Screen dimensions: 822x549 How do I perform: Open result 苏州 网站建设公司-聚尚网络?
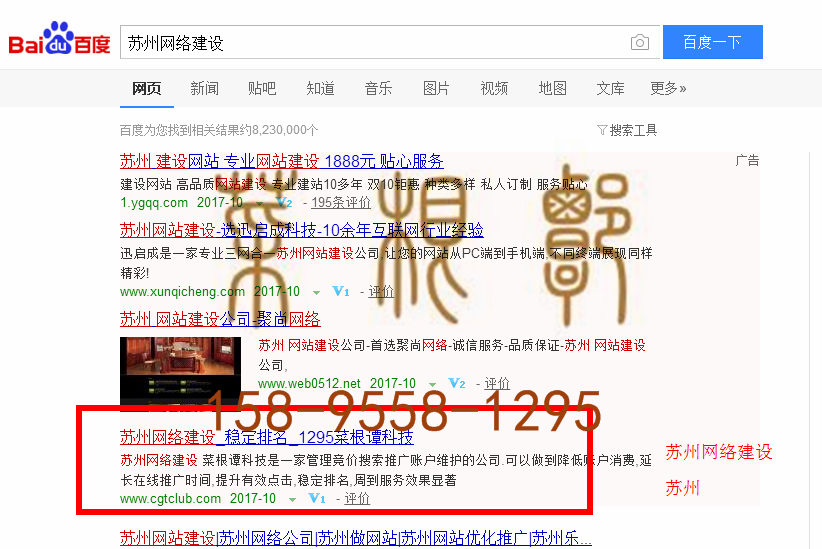click(x=220, y=319)
